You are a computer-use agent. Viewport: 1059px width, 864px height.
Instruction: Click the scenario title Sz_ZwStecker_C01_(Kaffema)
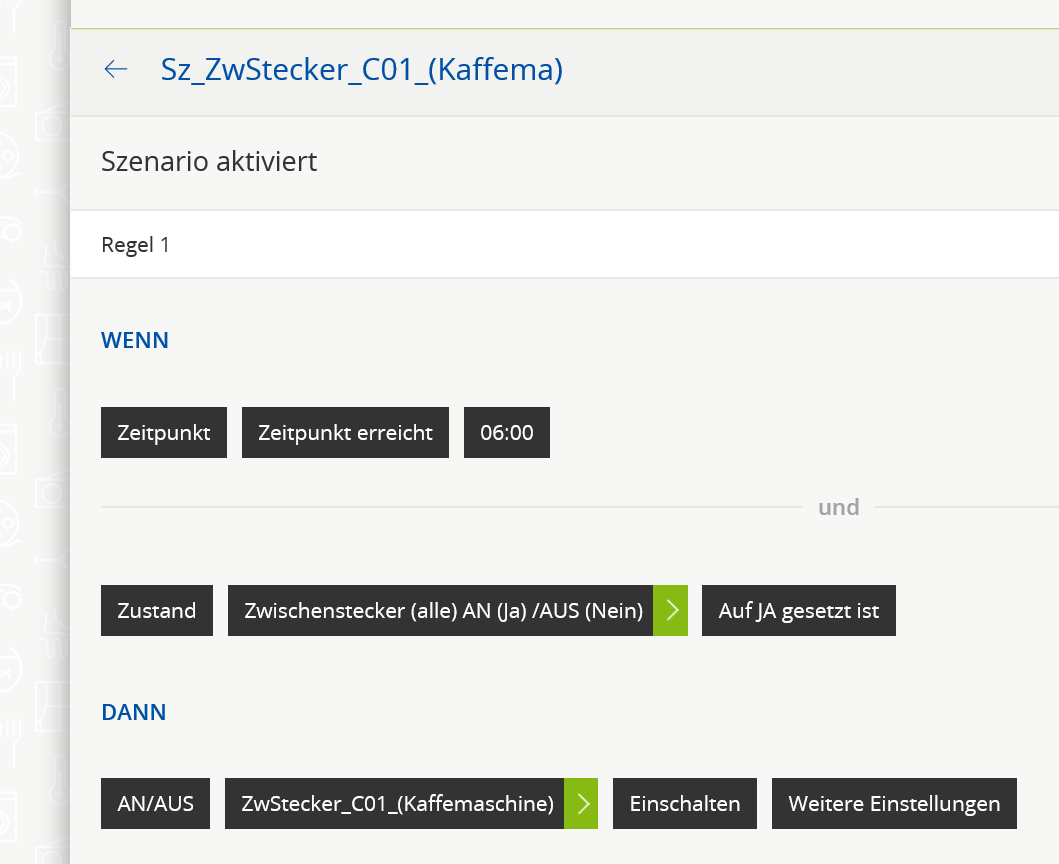[x=362, y=69]
